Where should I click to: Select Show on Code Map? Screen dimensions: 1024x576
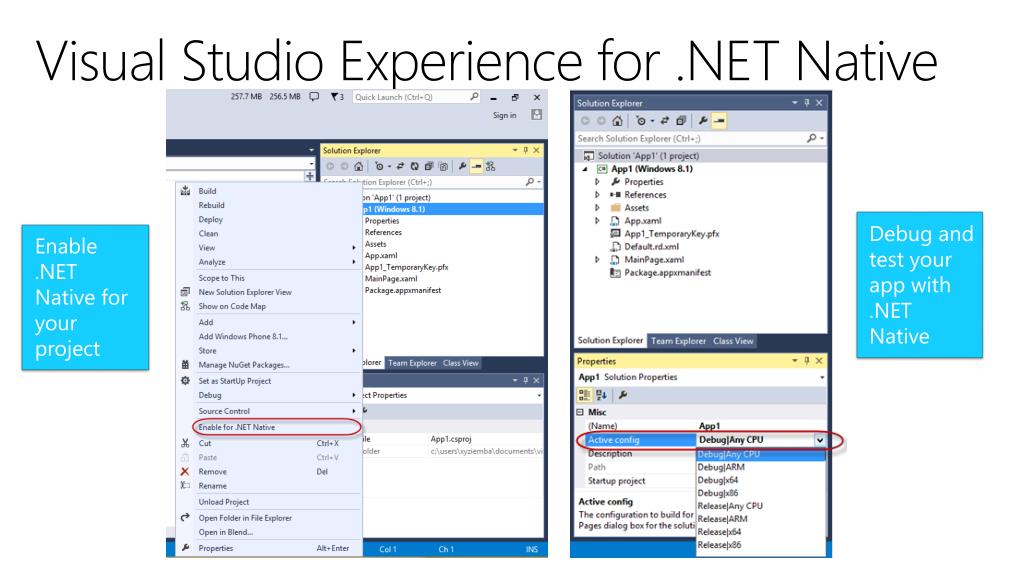(x=232, y=306)
